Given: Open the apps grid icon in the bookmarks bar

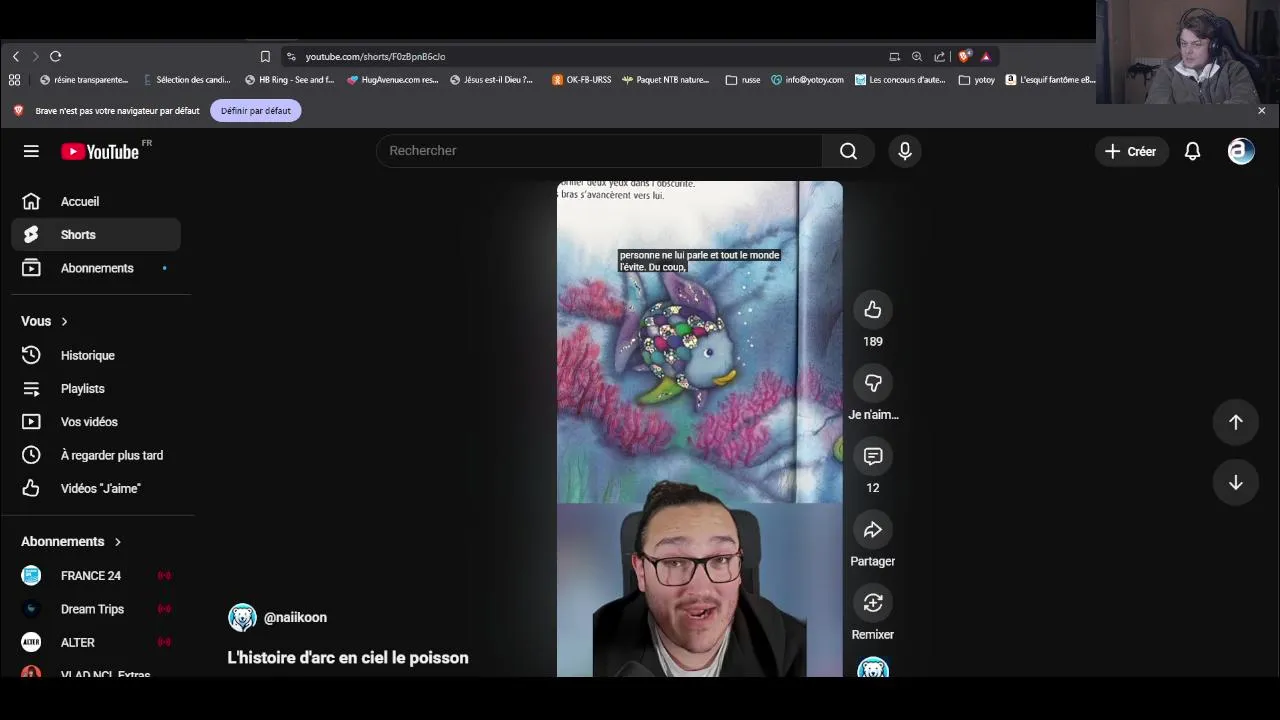Looking at the screenshot, I should 14,80.
